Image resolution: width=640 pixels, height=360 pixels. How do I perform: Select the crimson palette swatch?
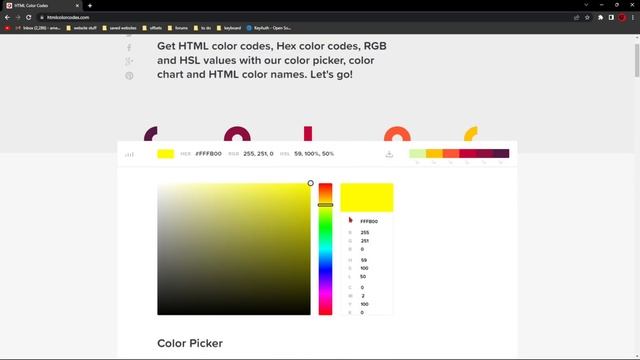coord(468,153)
